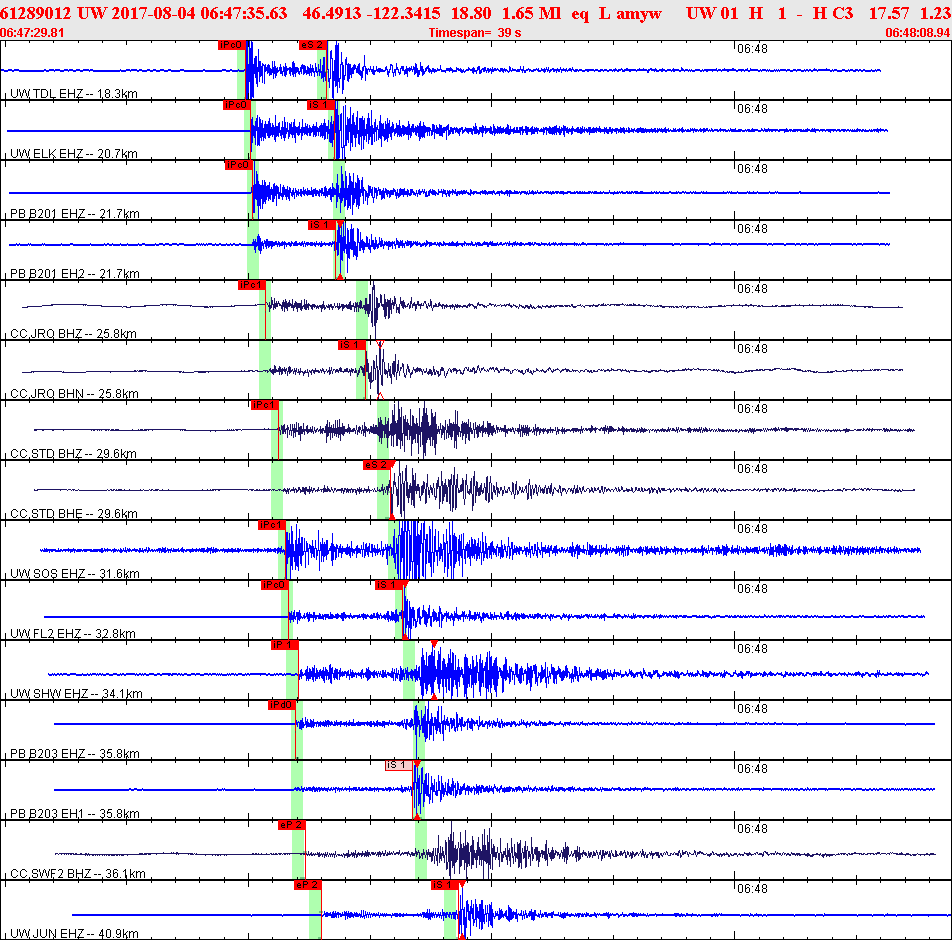Viewport: 952px width, 940px height.
Task: Click the eS 2 flag on CC STD BHE trace
Action: pyautogui.click(x=377, y=465)
